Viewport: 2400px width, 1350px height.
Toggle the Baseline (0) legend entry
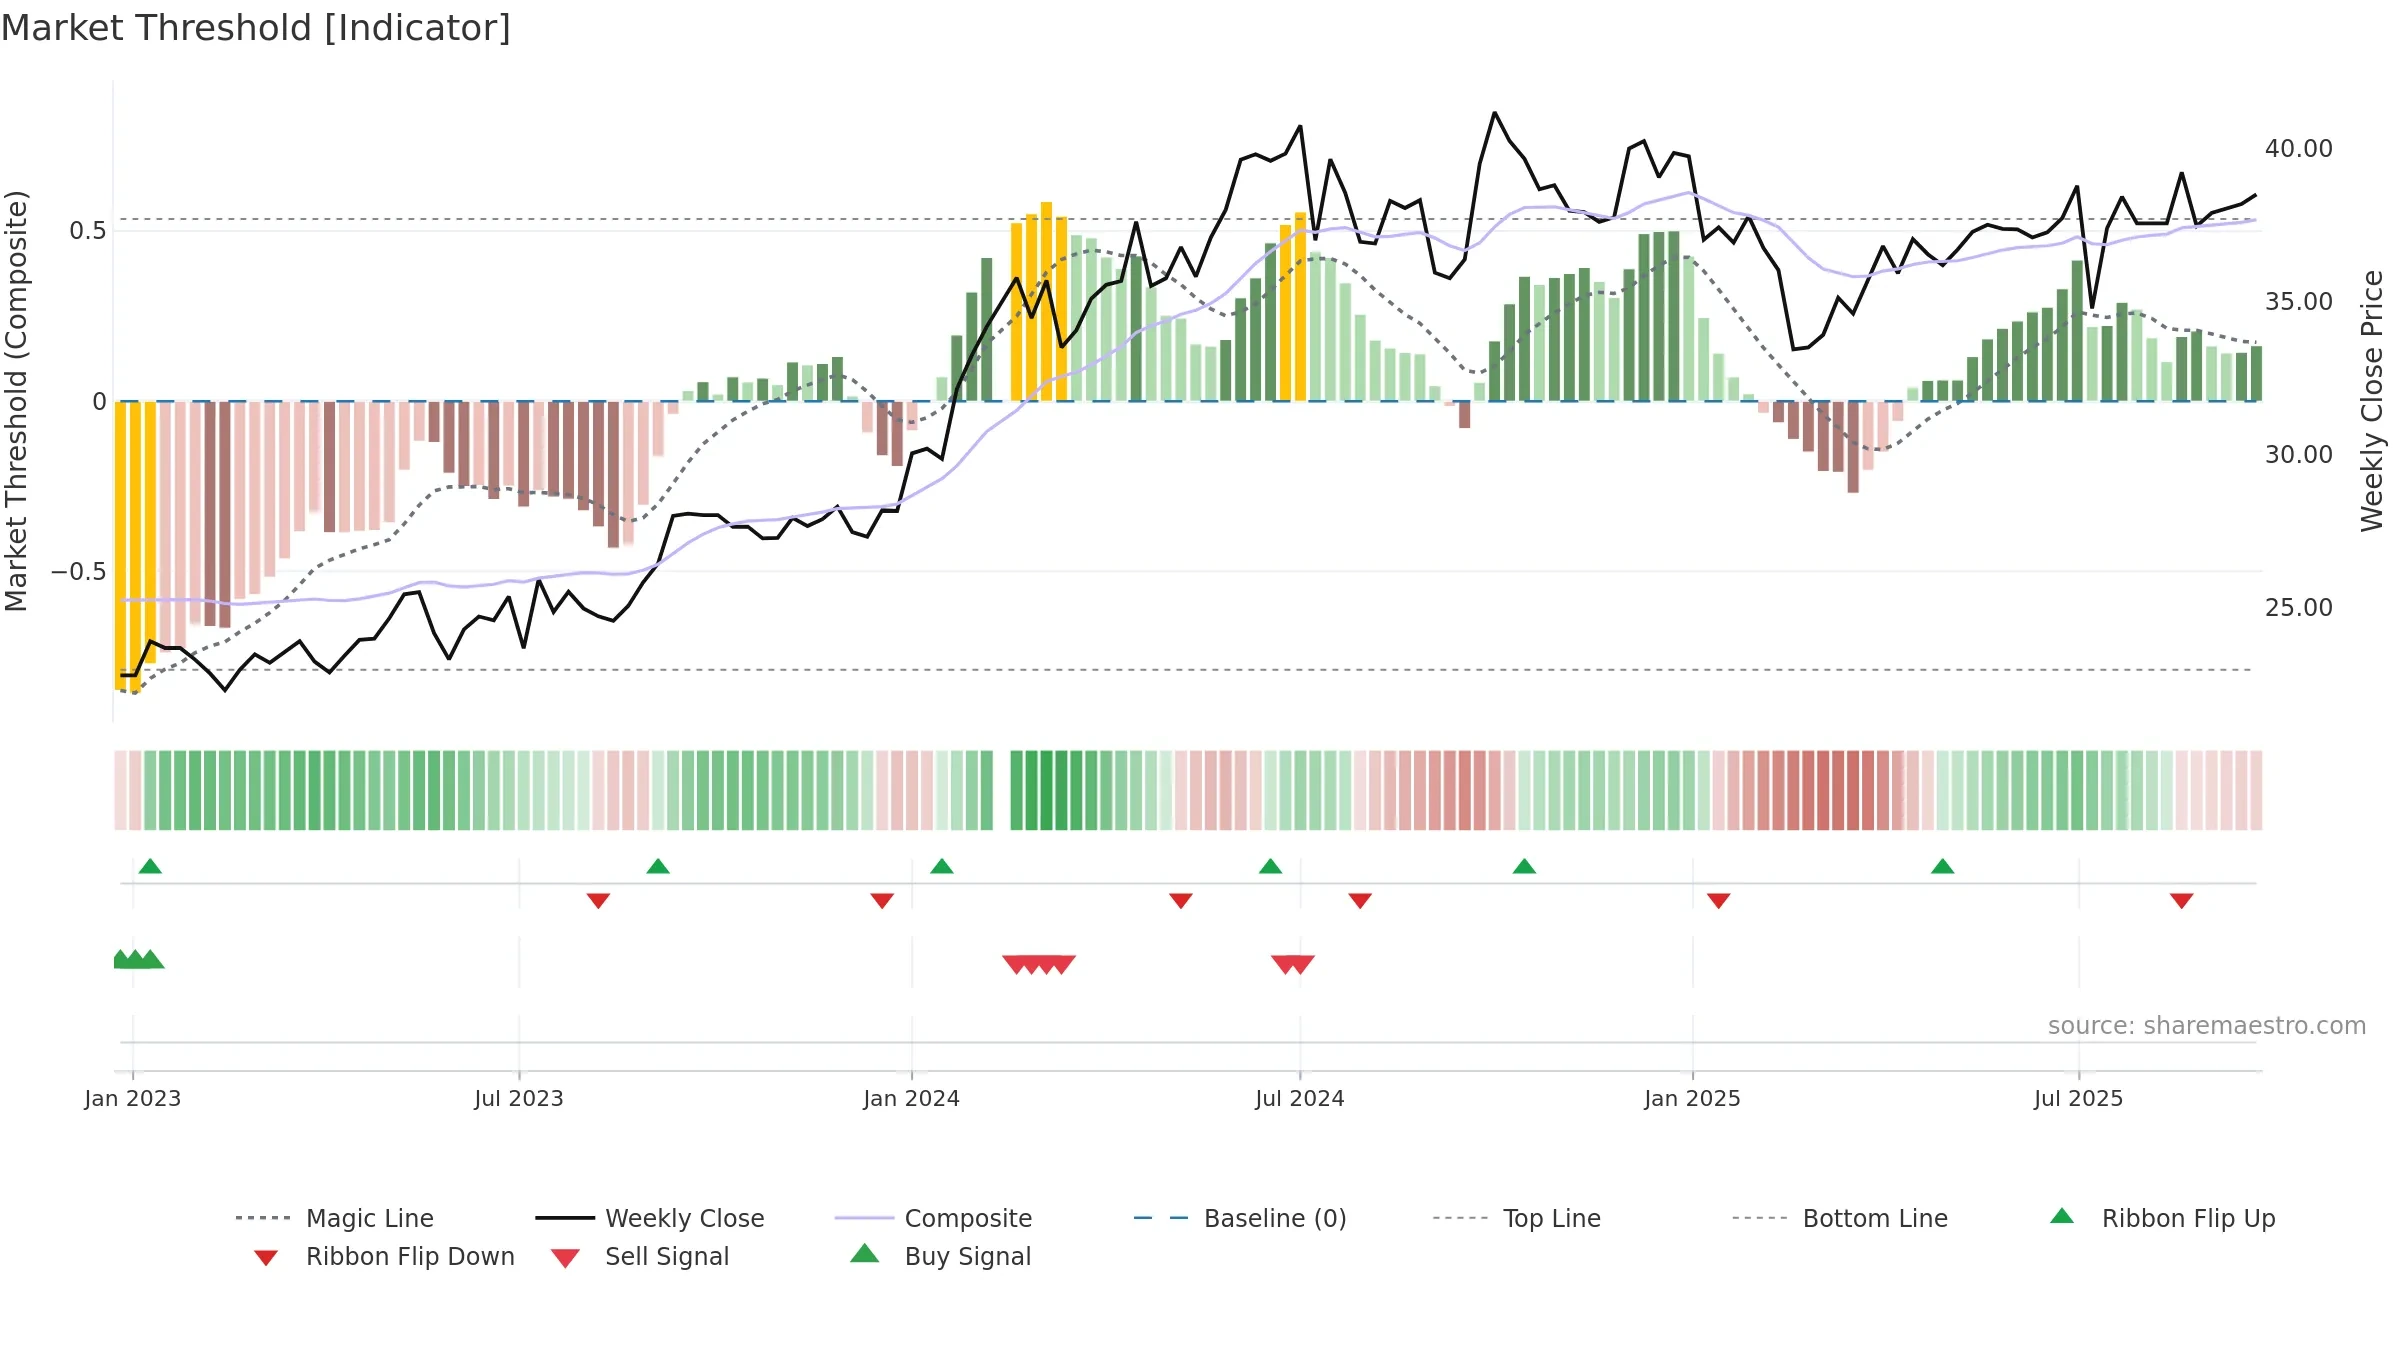click(x=1240, y=1218)
